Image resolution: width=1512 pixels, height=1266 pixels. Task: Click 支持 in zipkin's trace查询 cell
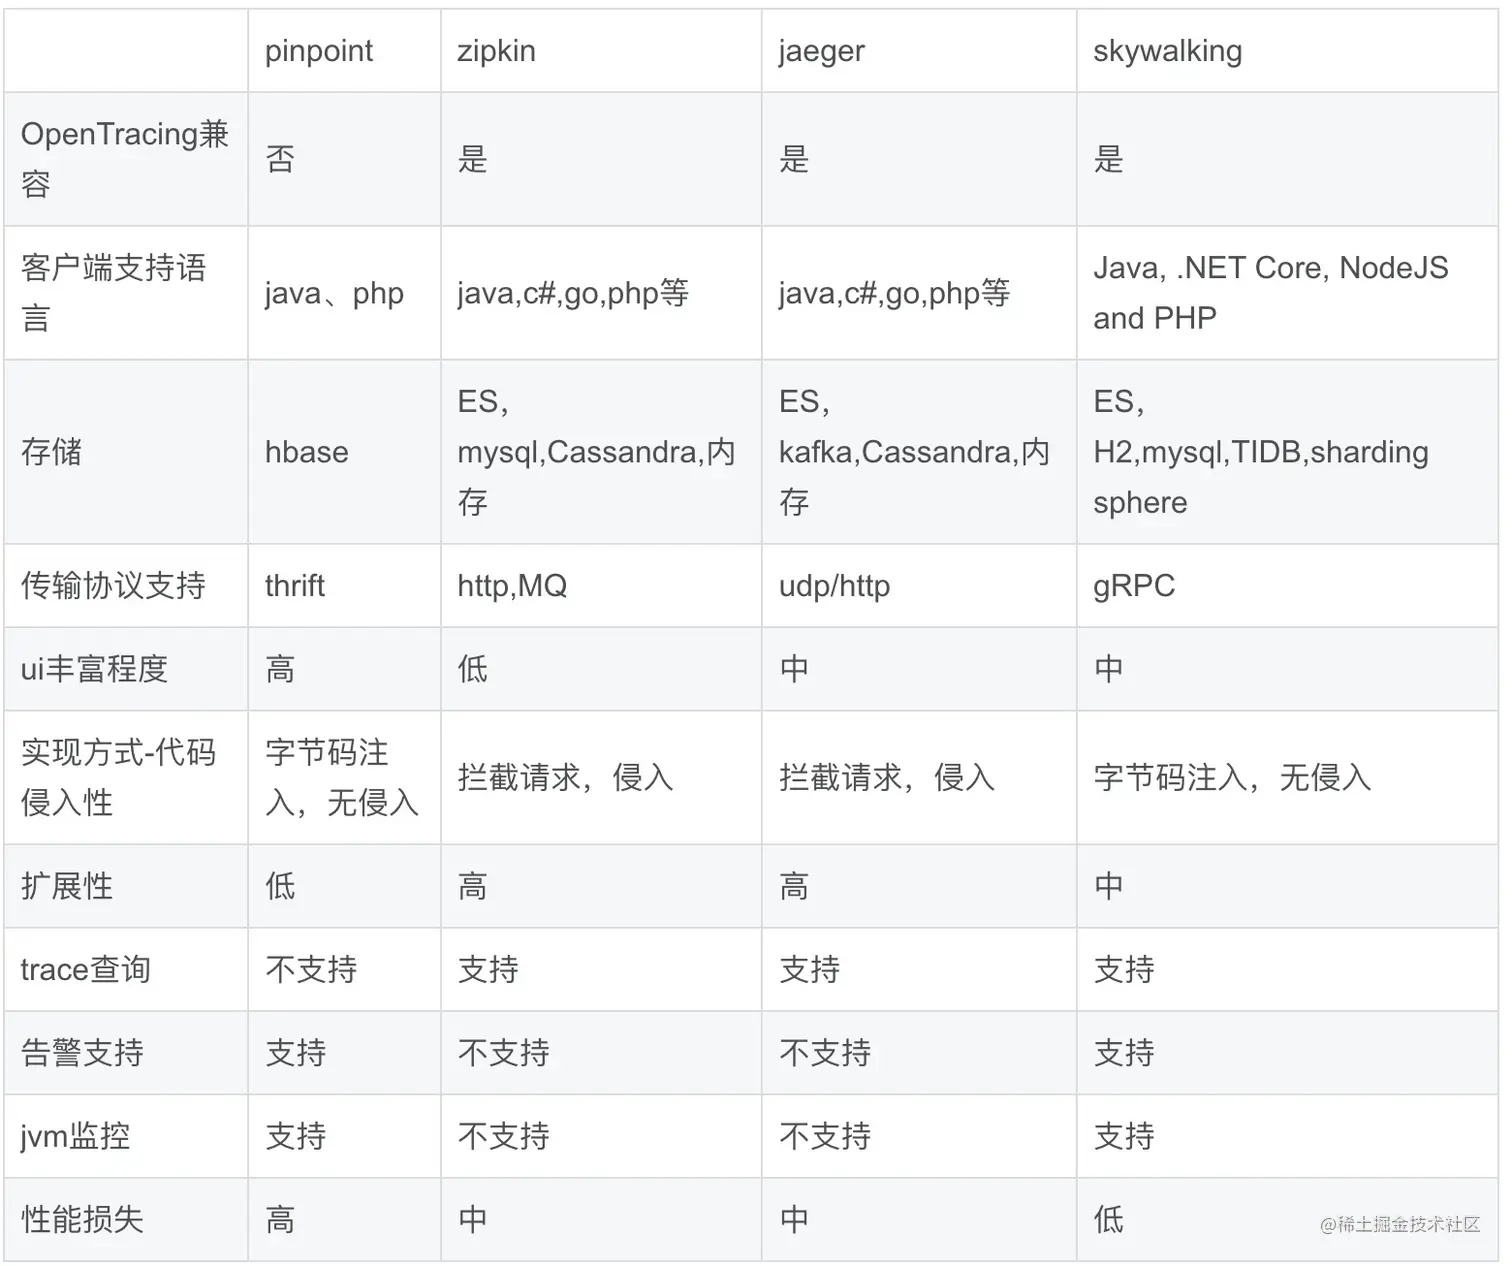pos(488,969)
